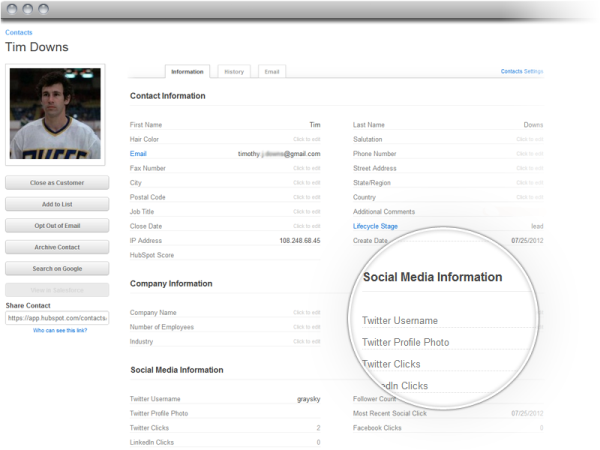Image resolution: width=600 pixels, height=450 pixels.
Task: Open the 'Who can see this link?' link
Action: coord(60,330)
